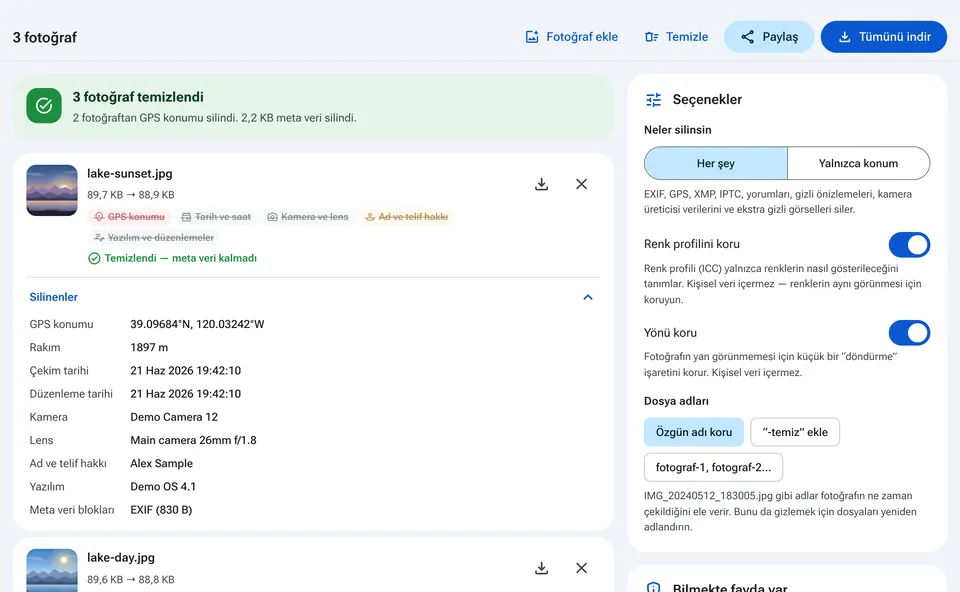Click the Tarih ve saat tag
The image size is (960, 592).
216,217
